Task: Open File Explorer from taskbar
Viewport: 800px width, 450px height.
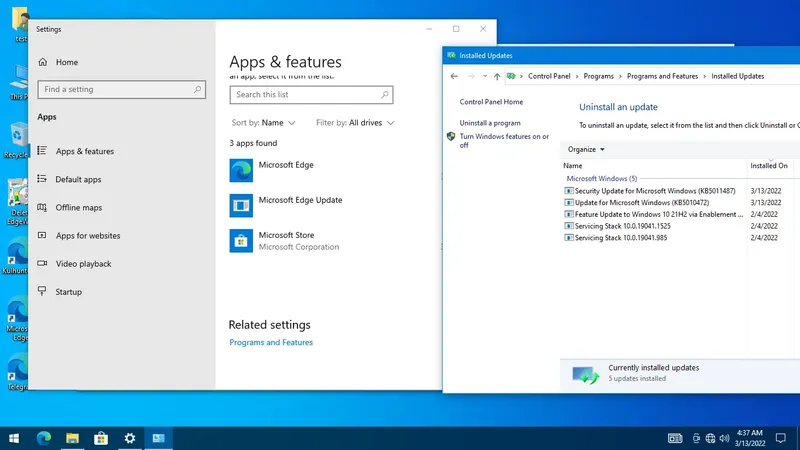Action: click(x=72, y=438)
